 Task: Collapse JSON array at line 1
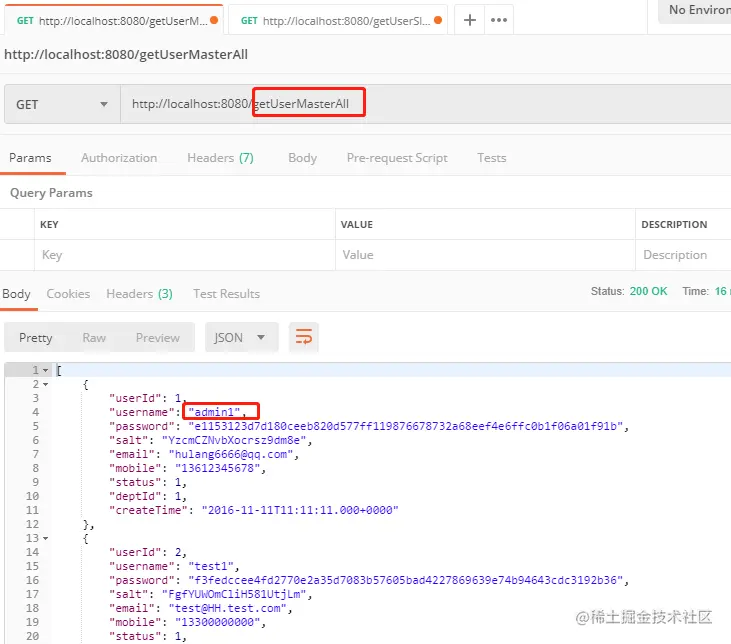point(45,370)
